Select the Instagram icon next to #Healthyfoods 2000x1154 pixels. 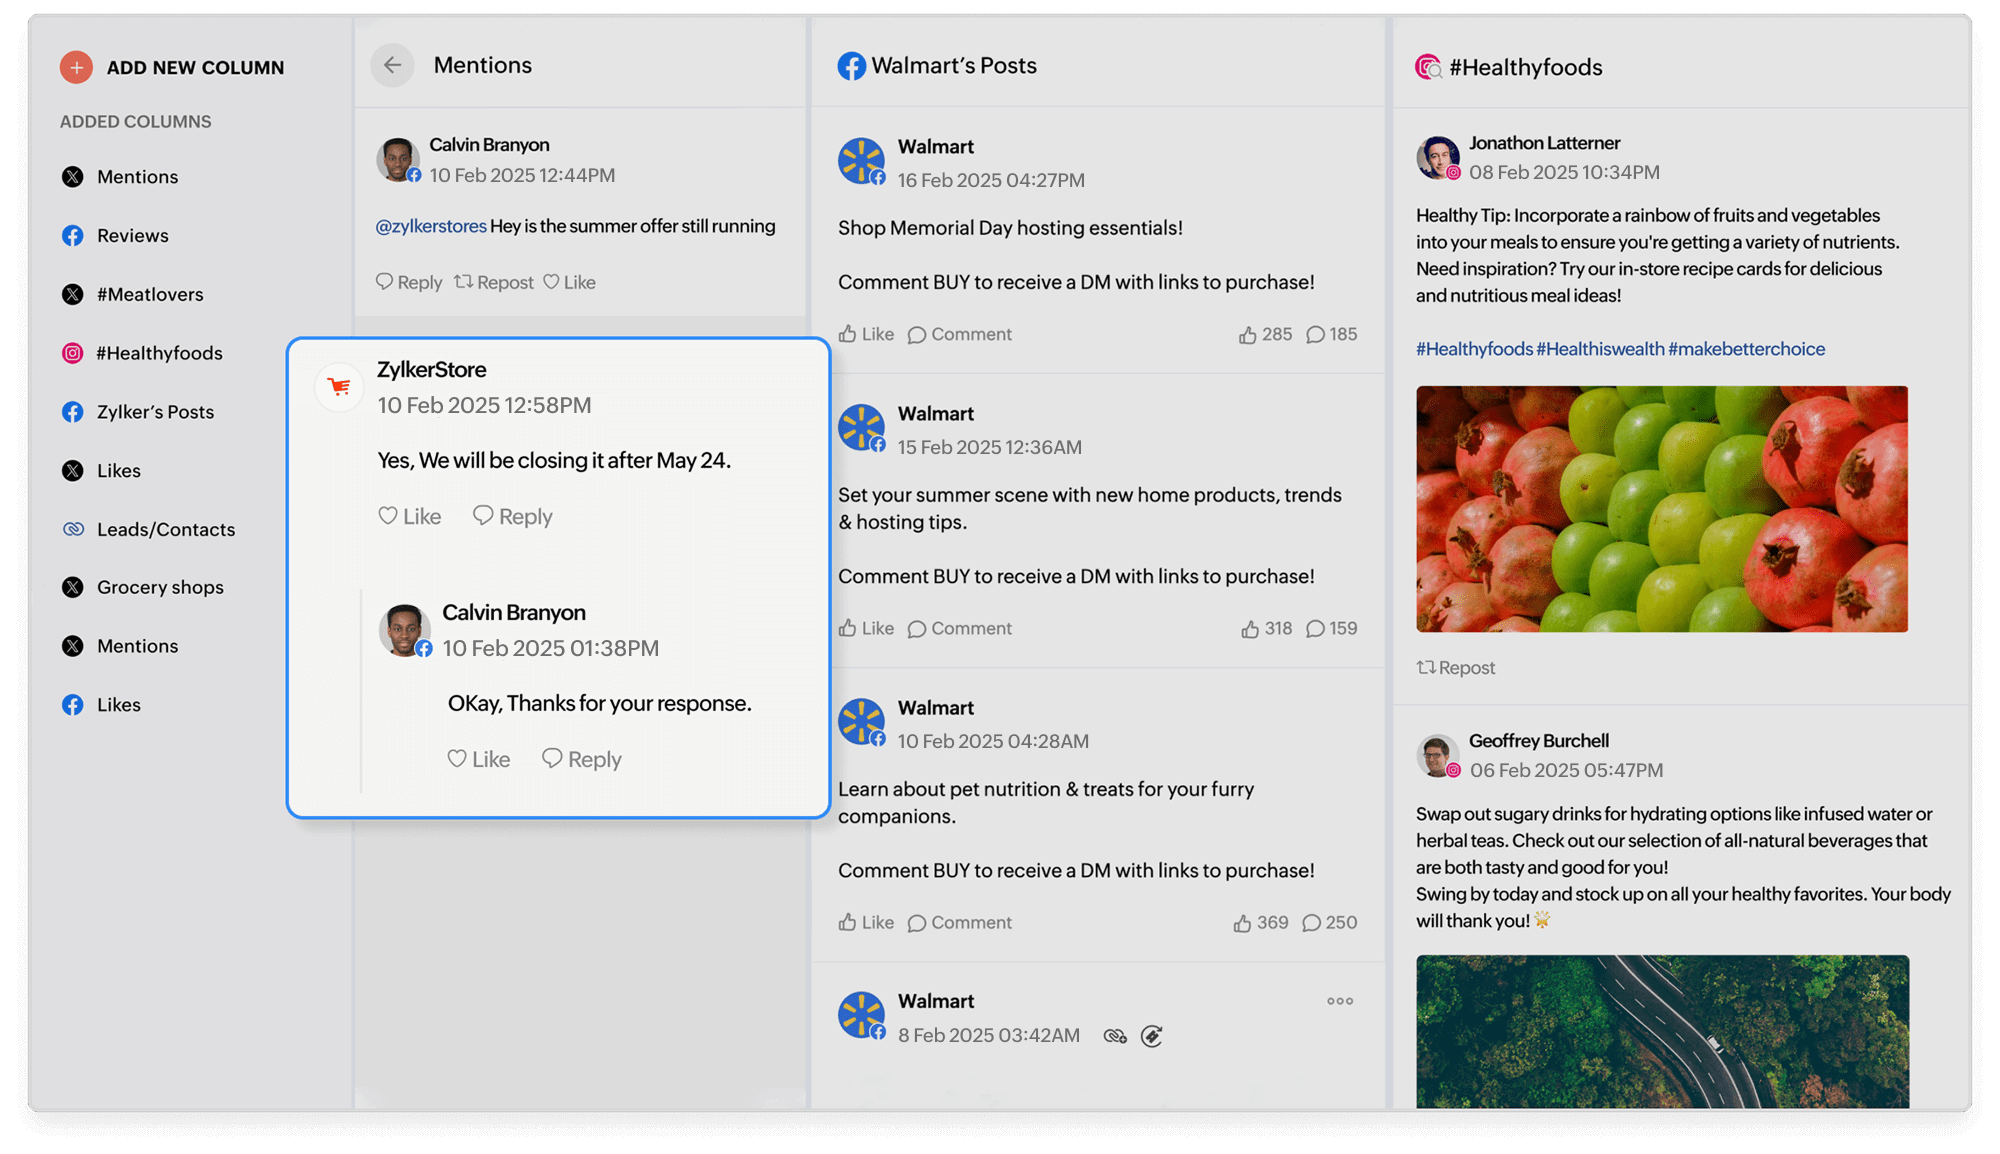73,352
